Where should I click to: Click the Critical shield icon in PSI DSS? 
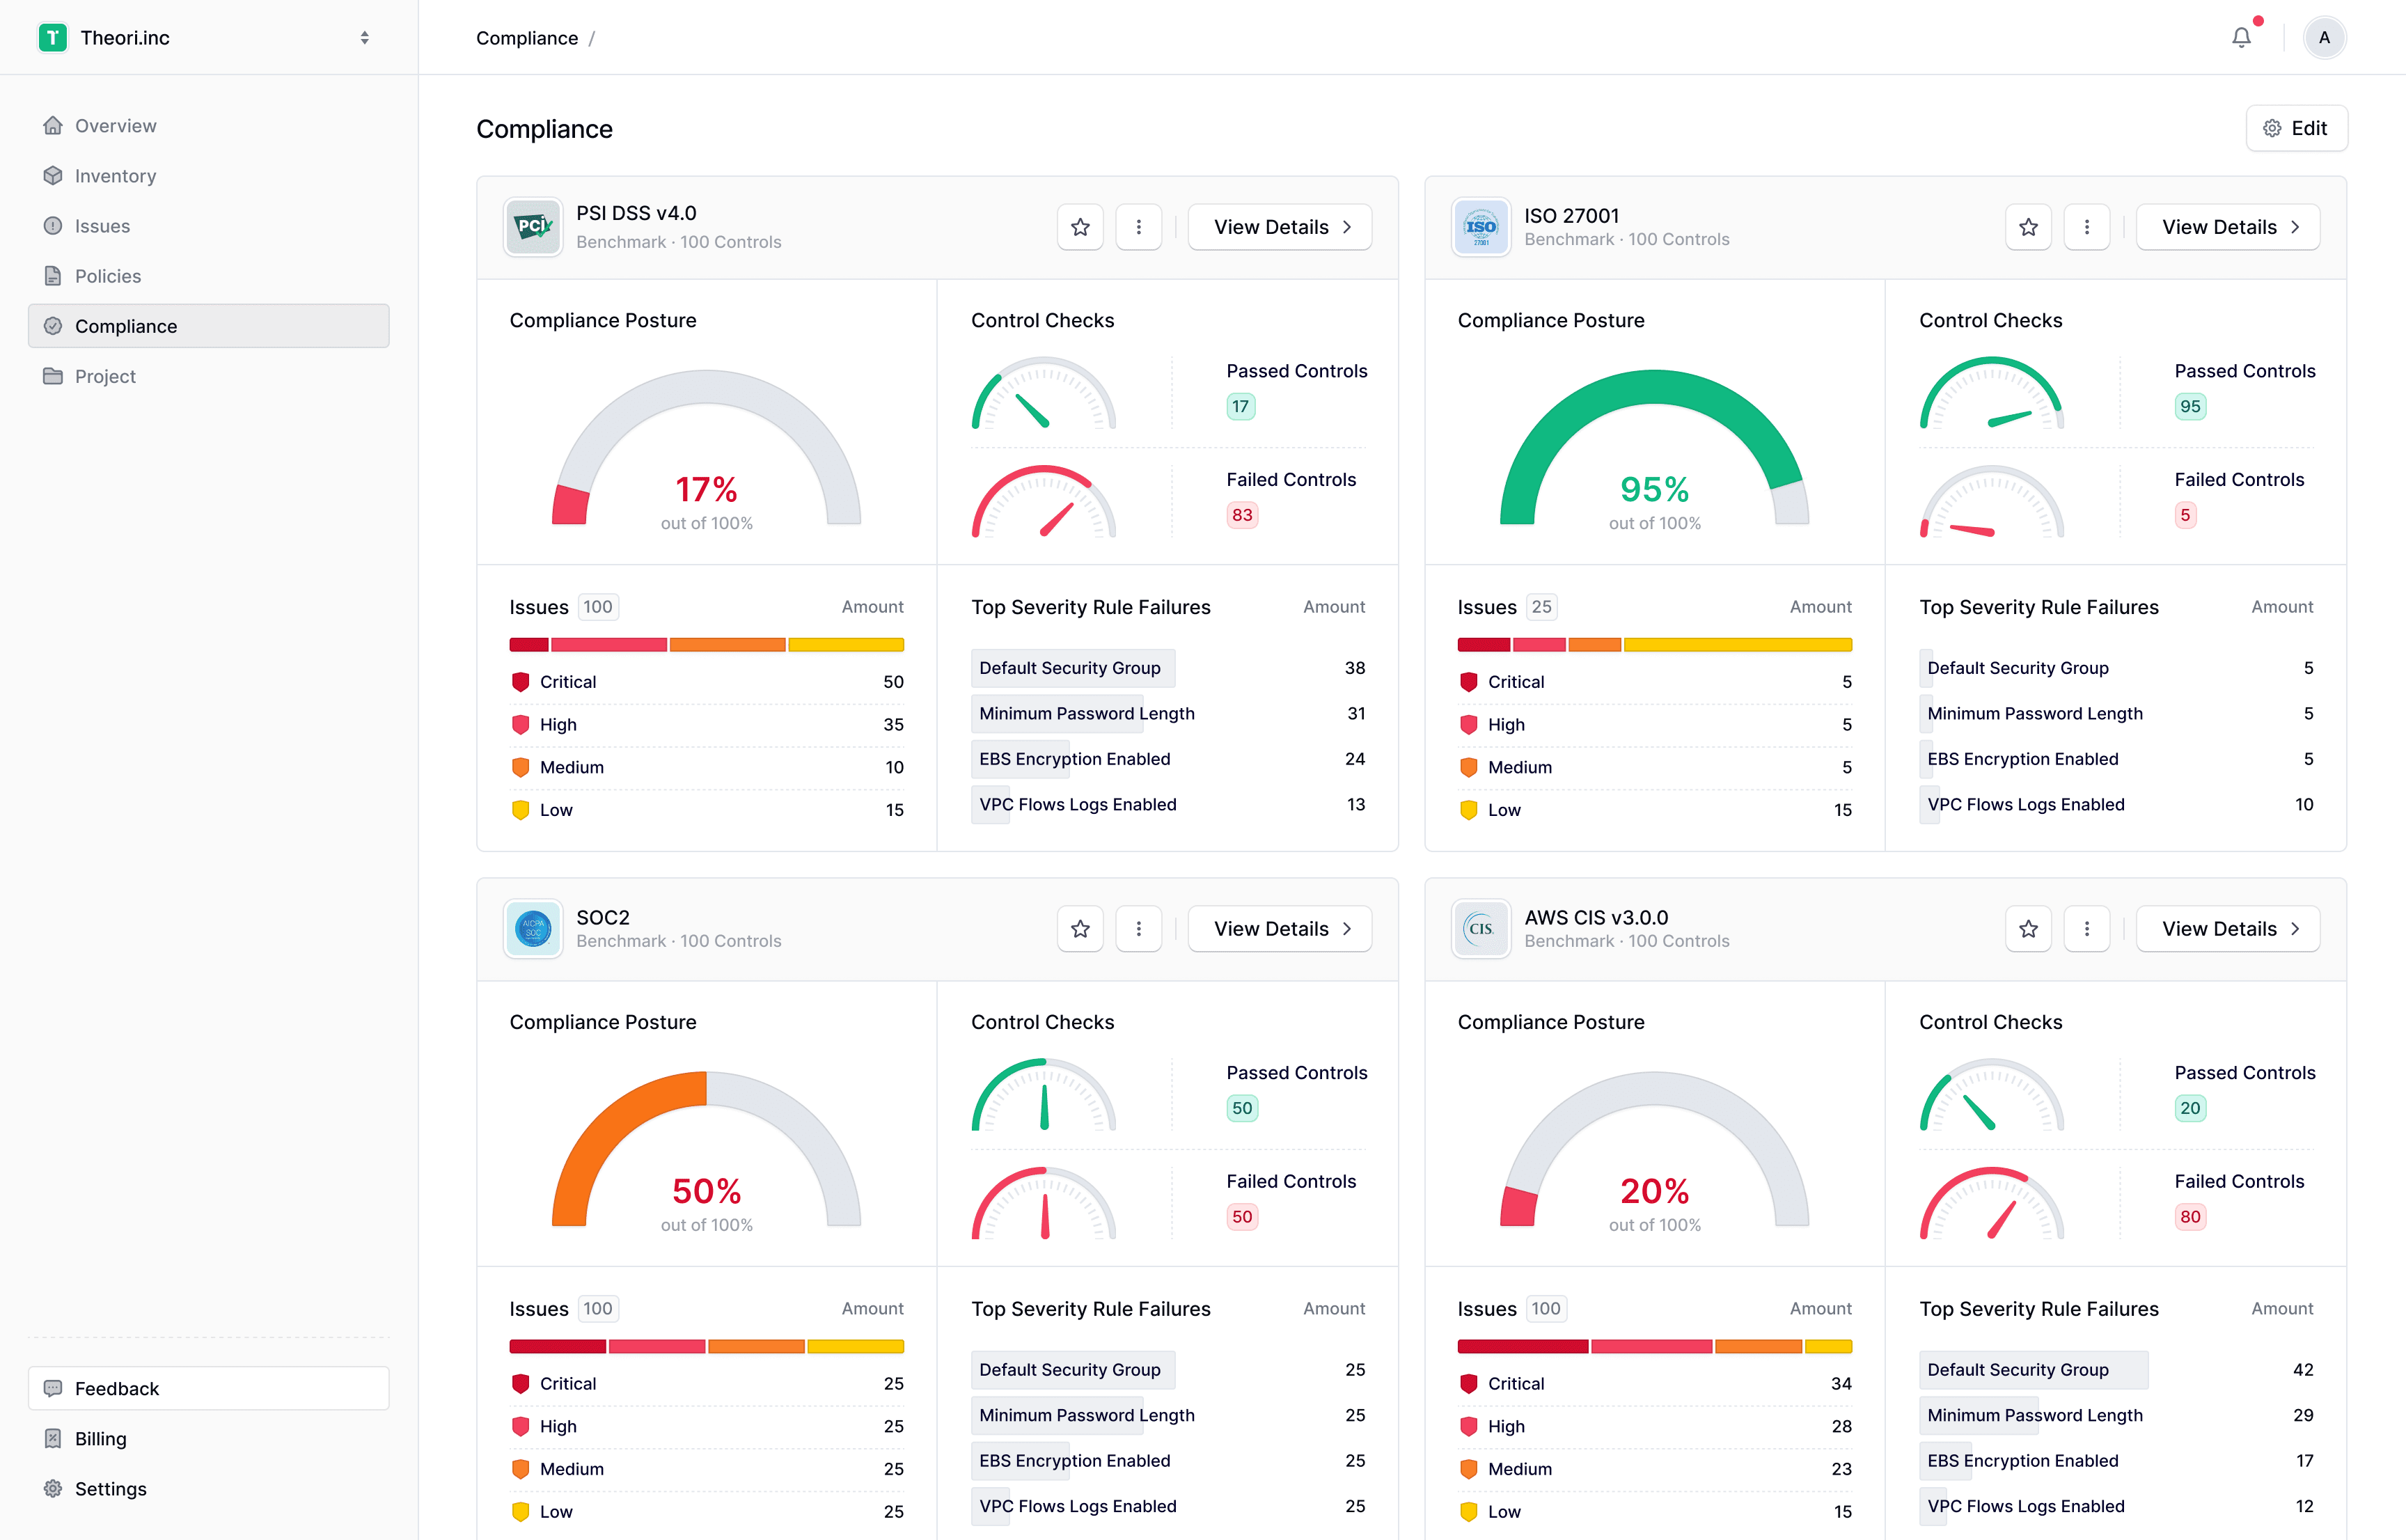520,682
